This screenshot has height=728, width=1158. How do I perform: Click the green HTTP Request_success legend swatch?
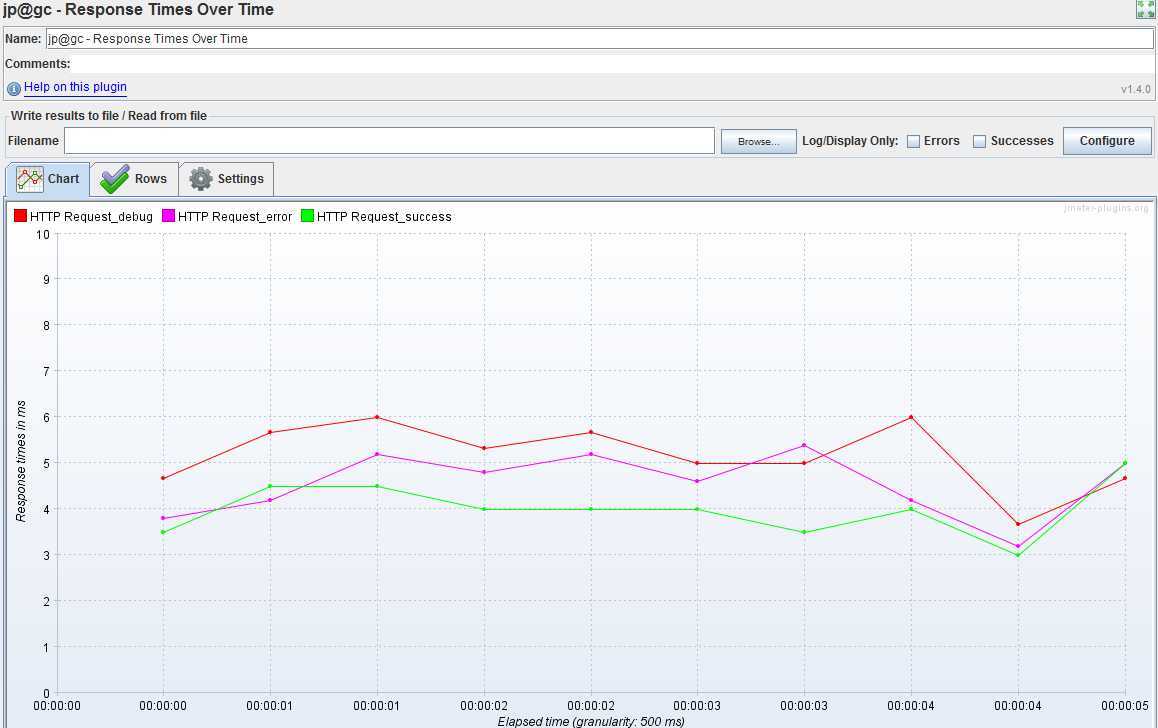(x=307, y=216)
